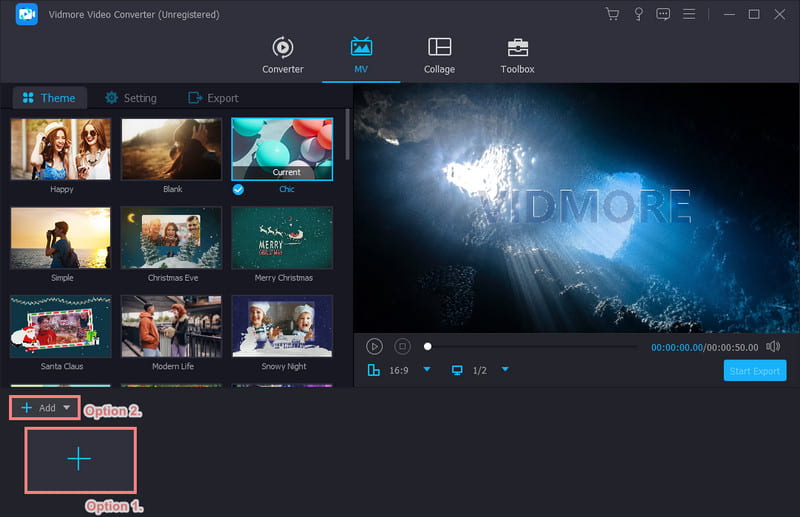Image resolution: width=800 pixels, height=517 pixels.
Task: Click the playback timecode display
Action: (x=705, y=347)
